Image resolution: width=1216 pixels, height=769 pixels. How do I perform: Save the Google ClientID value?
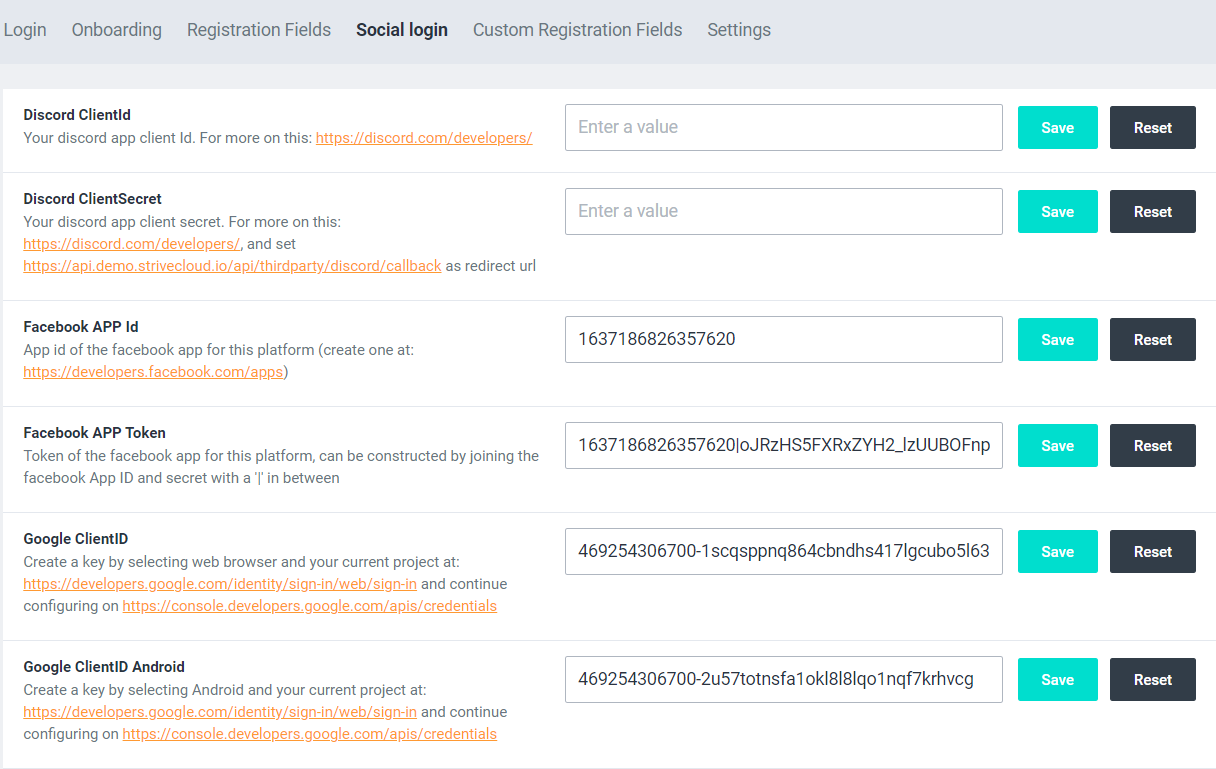1057,552
